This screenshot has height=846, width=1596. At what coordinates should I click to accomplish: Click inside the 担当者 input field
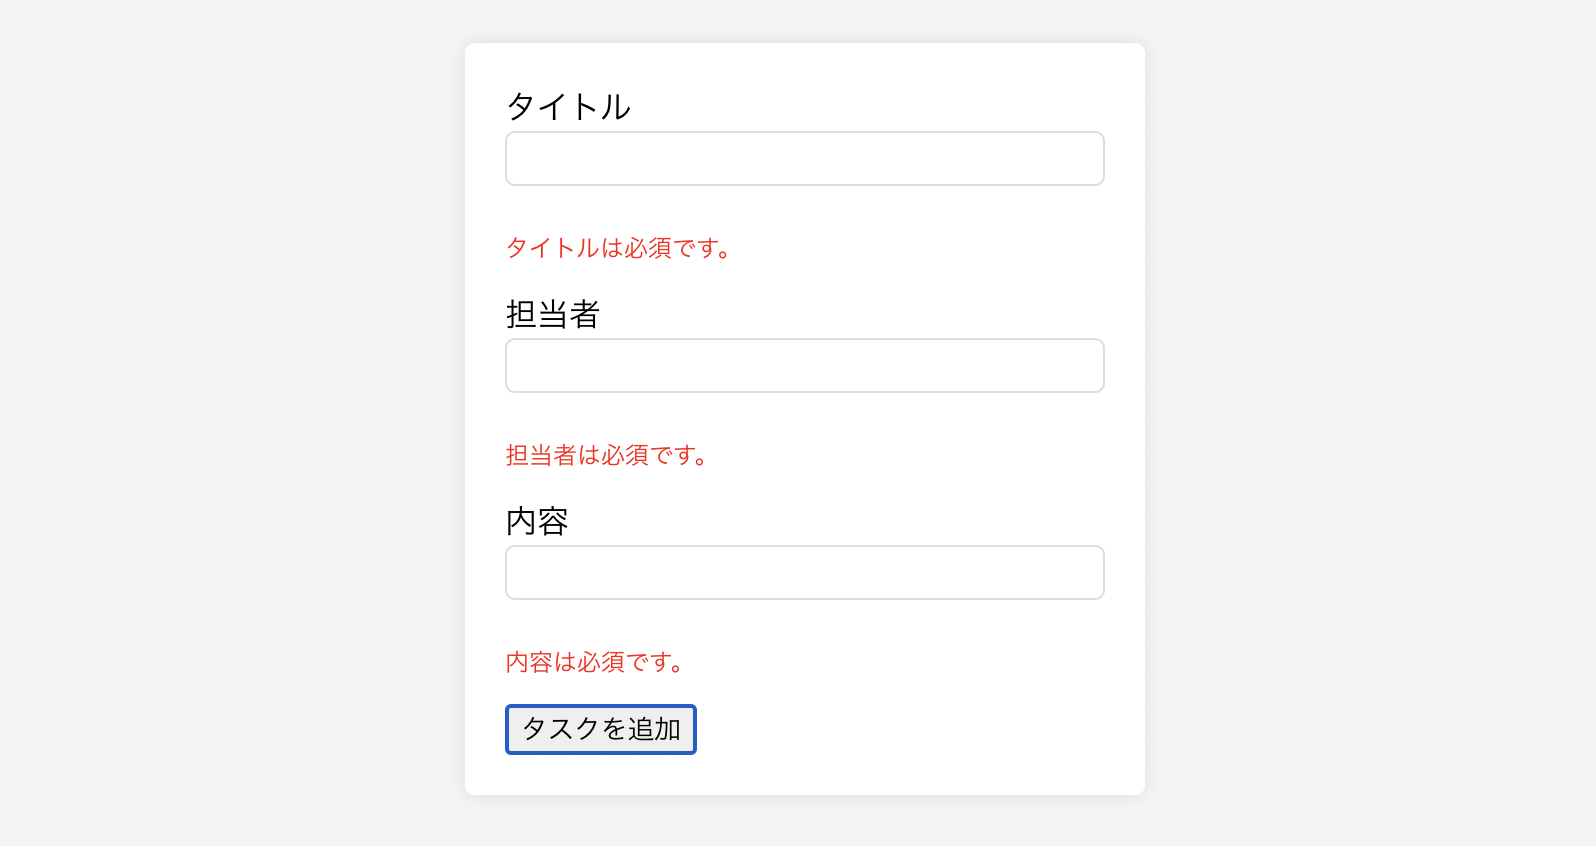[804, 365]
